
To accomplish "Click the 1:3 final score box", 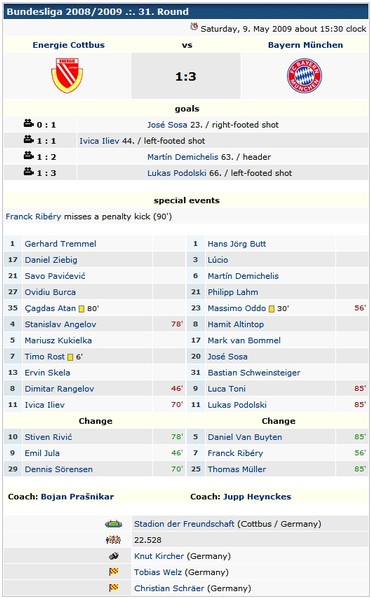I will pos(186,76).
